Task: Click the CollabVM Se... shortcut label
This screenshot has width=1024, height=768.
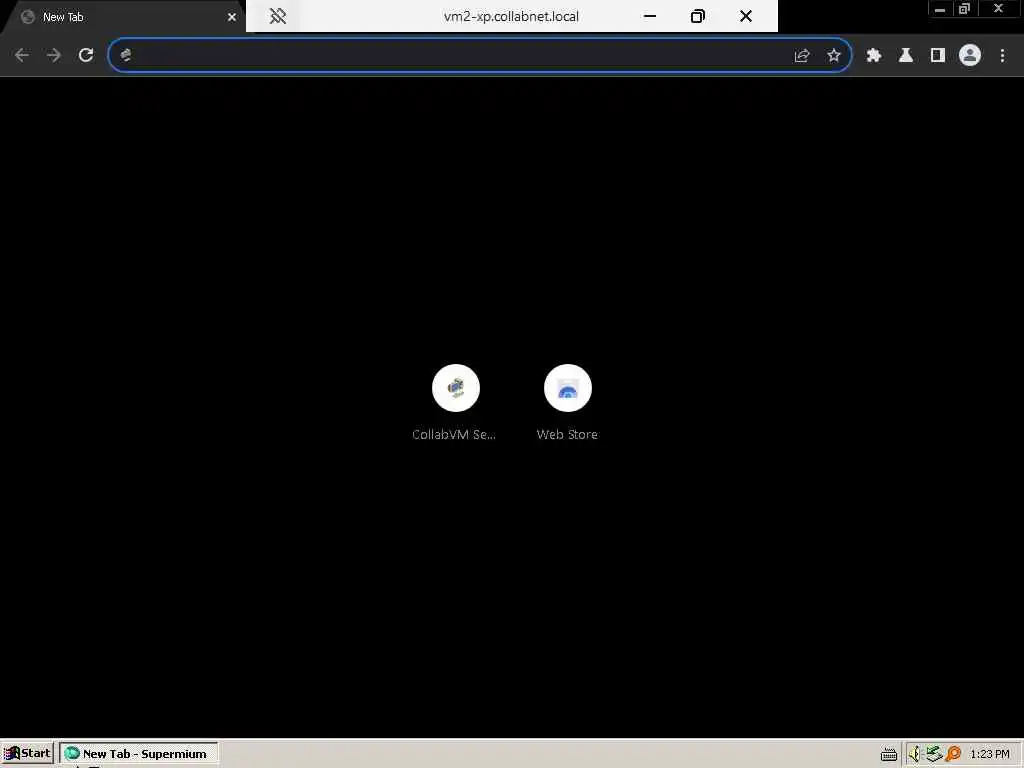Action: pos(454,435)
